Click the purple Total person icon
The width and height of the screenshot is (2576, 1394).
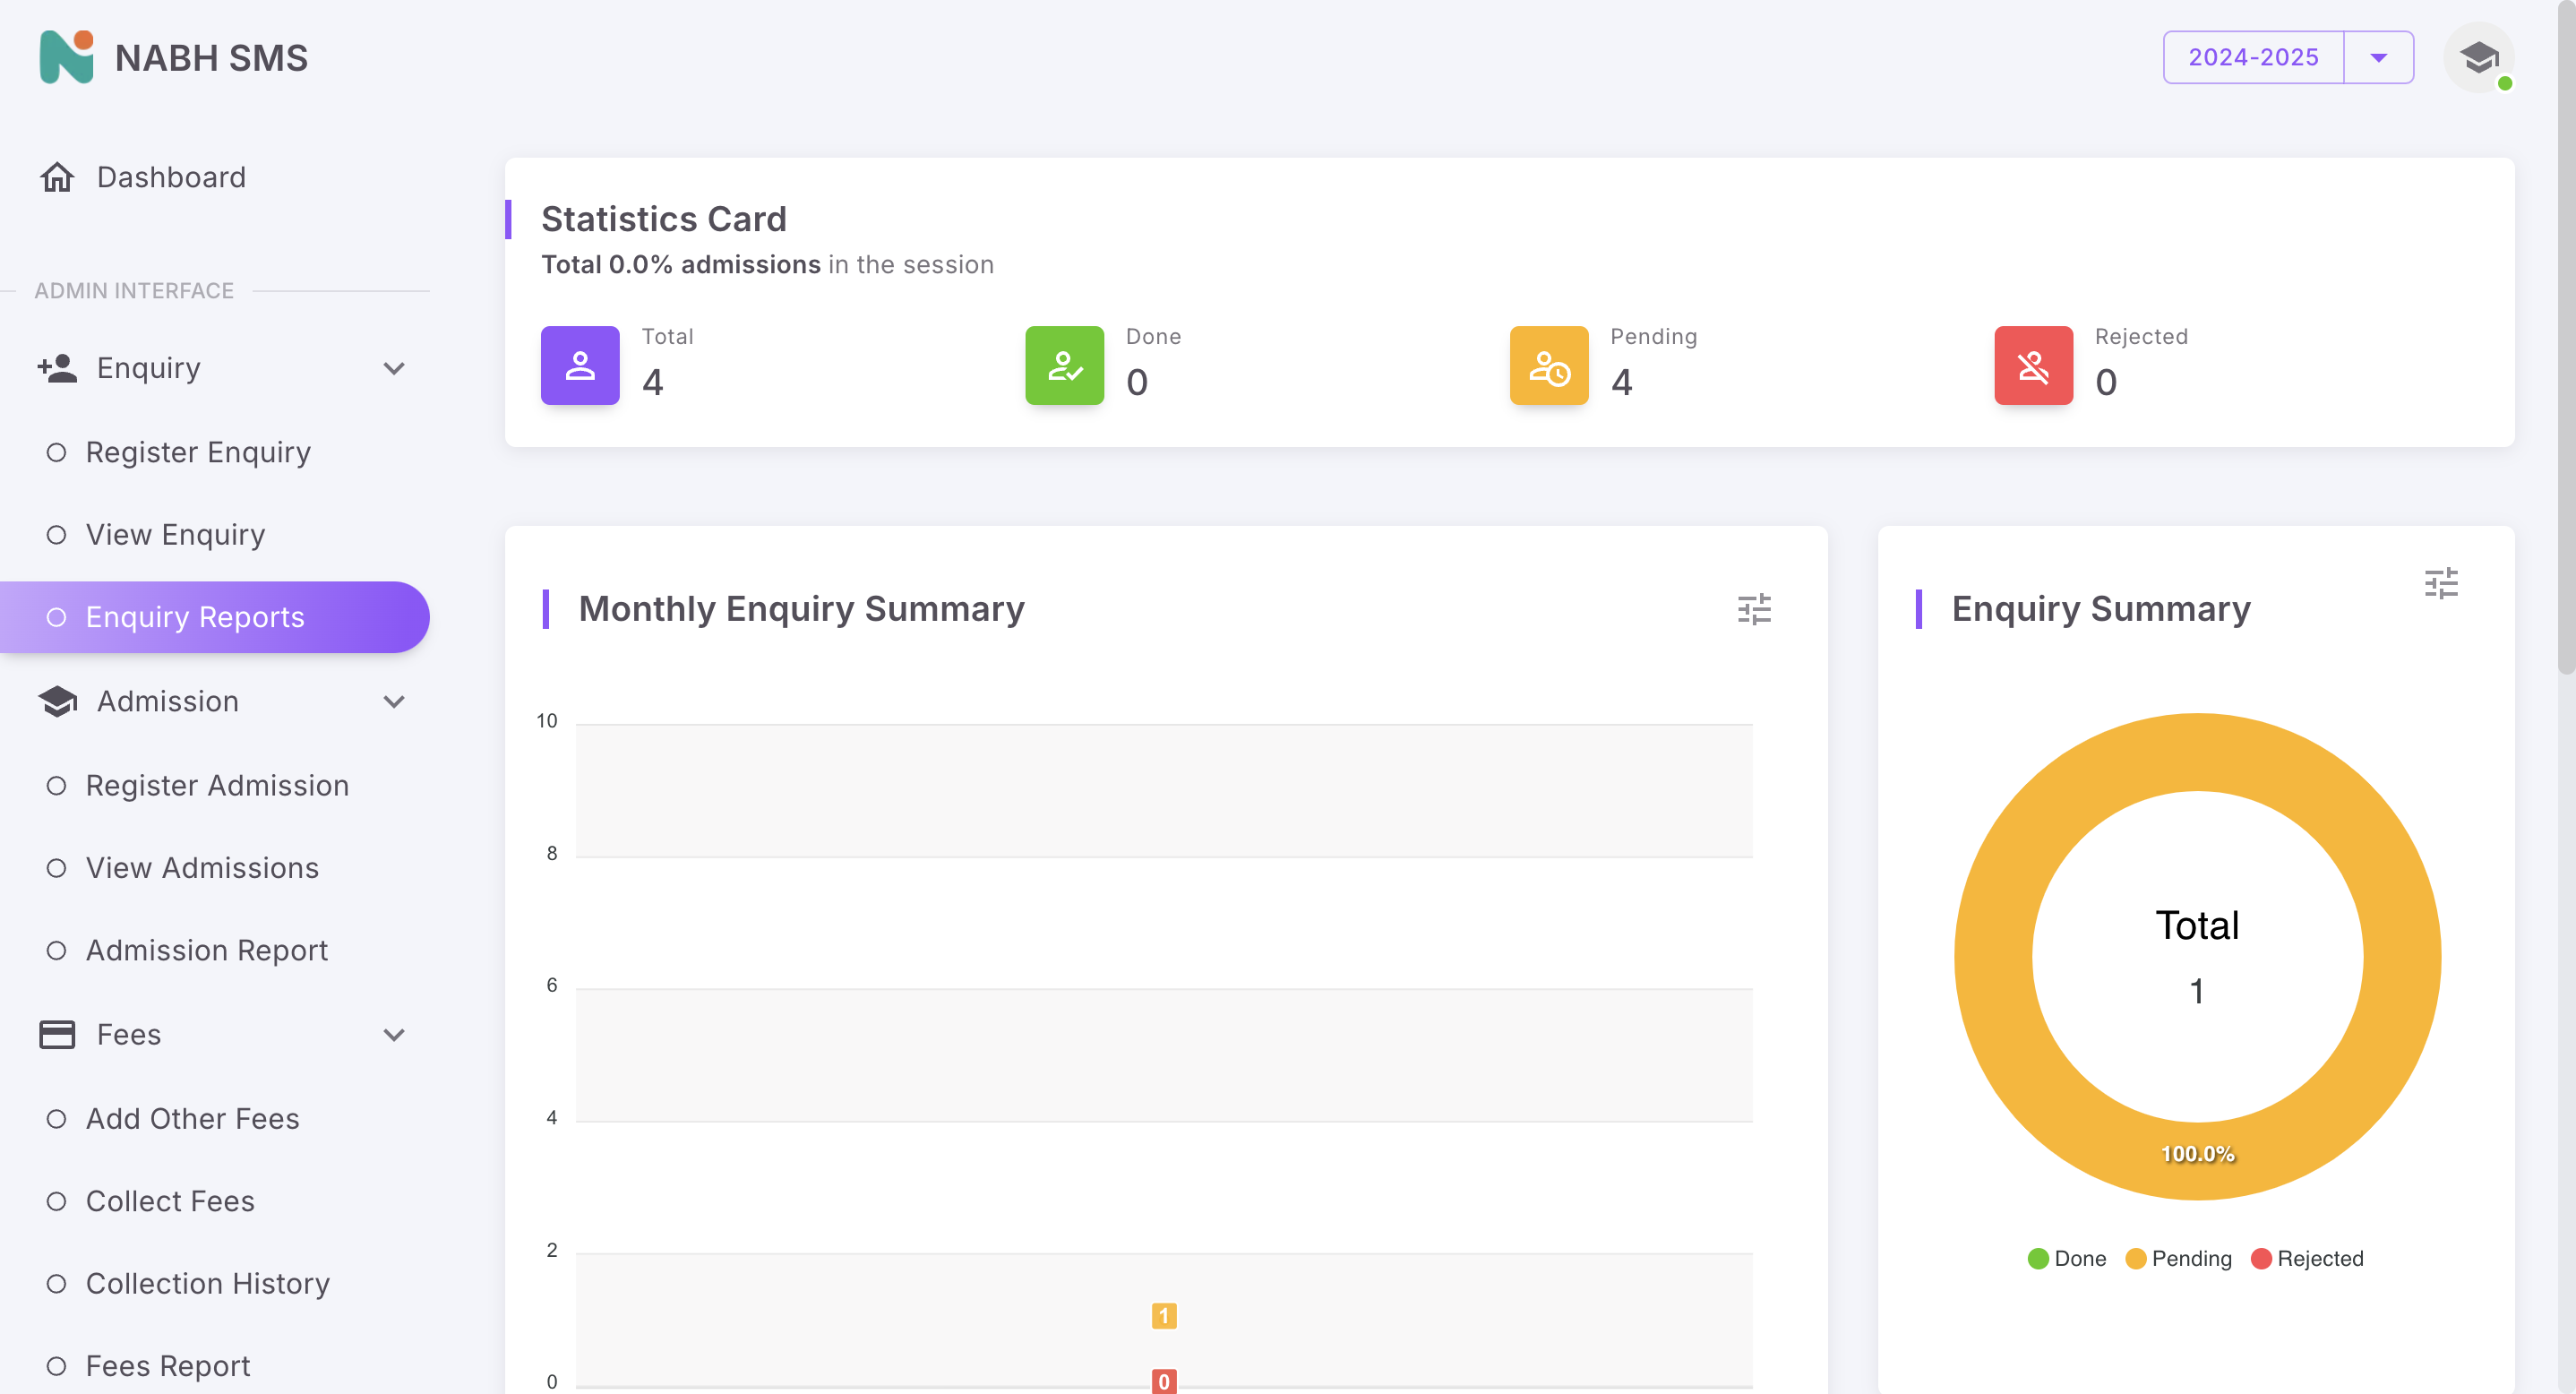click(x=580, y=365)
